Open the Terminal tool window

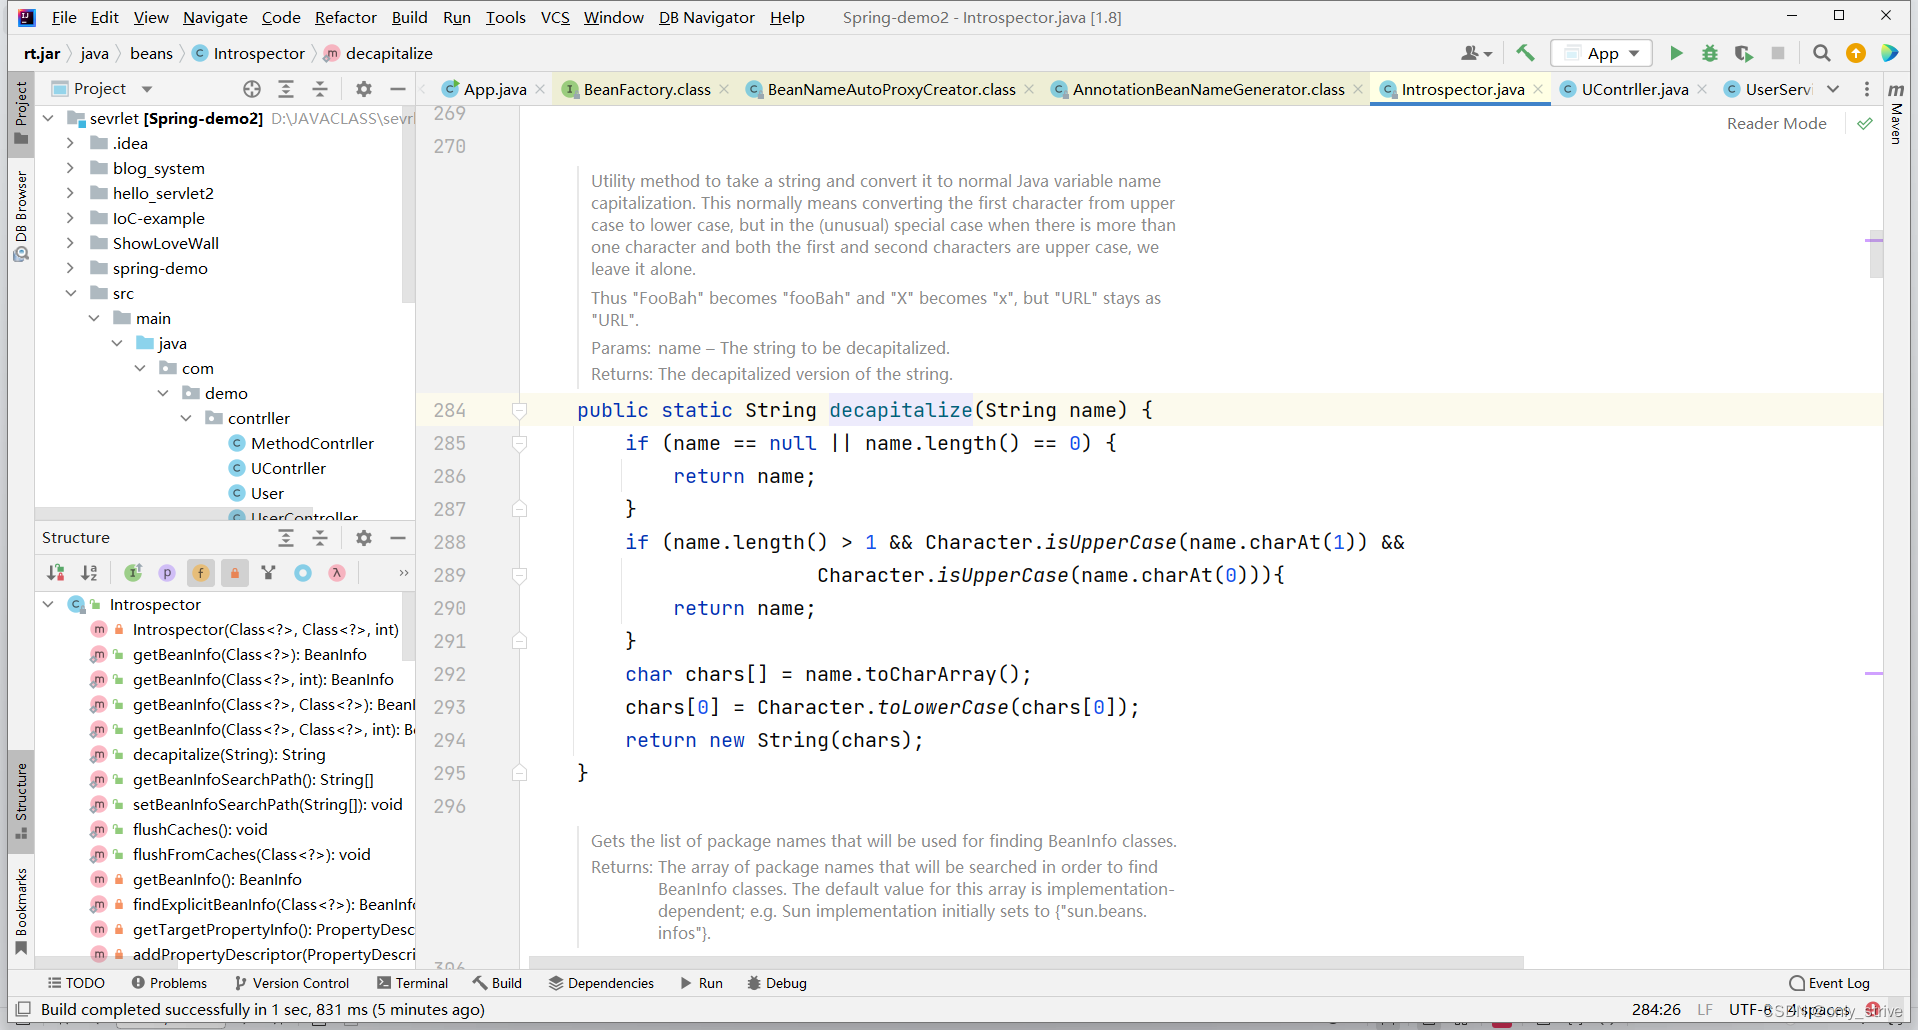(x=412, y=983)
